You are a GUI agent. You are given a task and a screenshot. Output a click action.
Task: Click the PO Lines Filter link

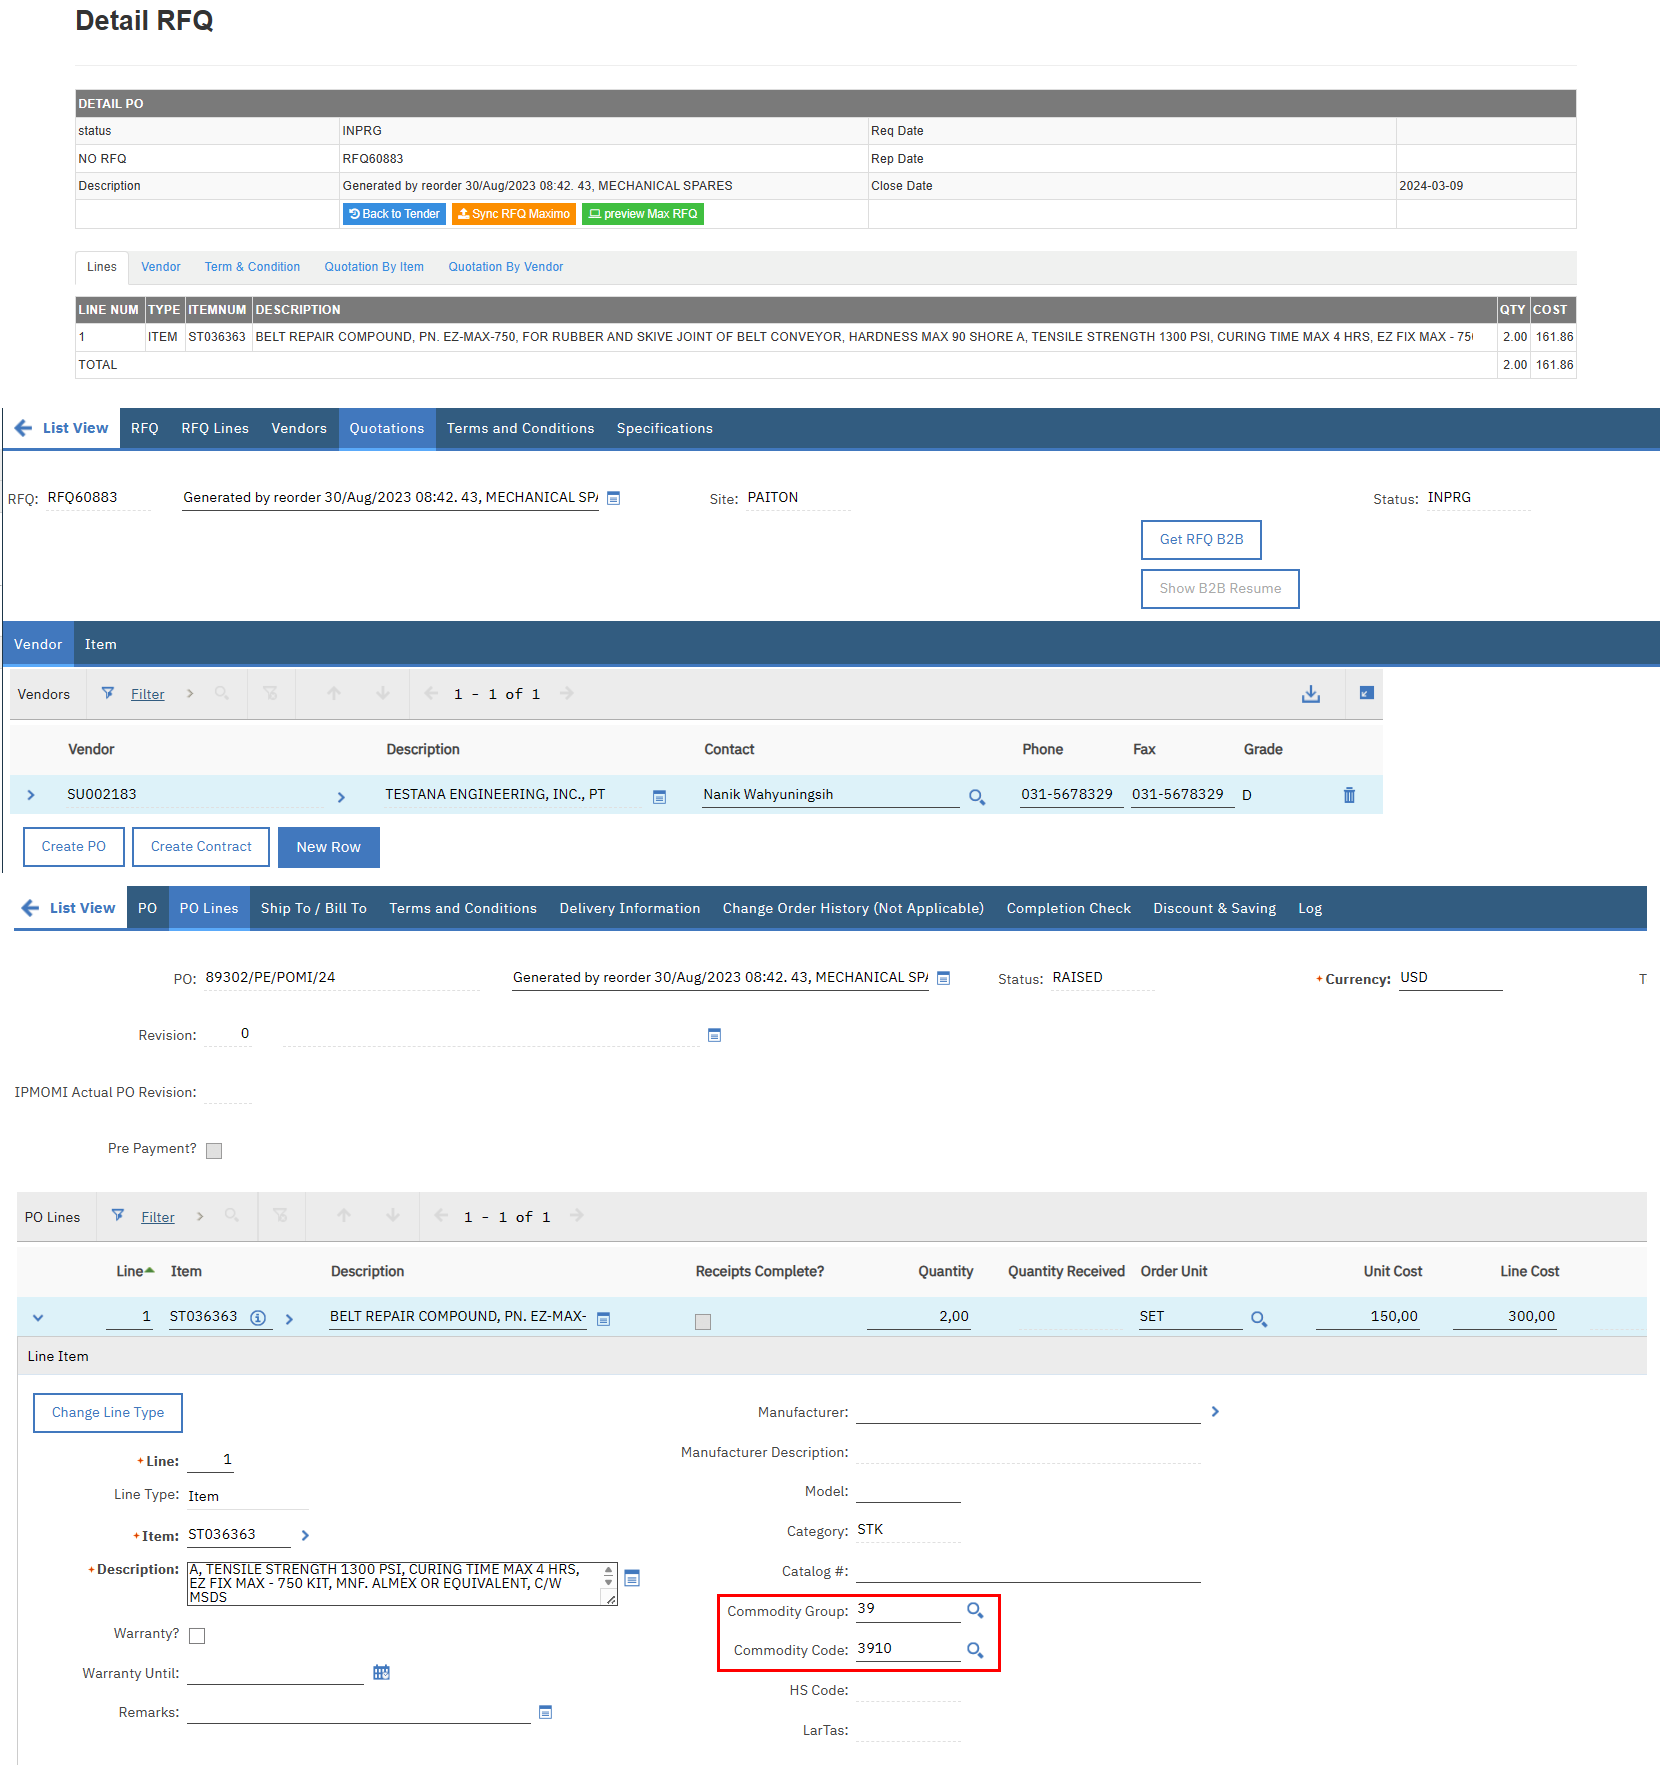point(158,1217)
